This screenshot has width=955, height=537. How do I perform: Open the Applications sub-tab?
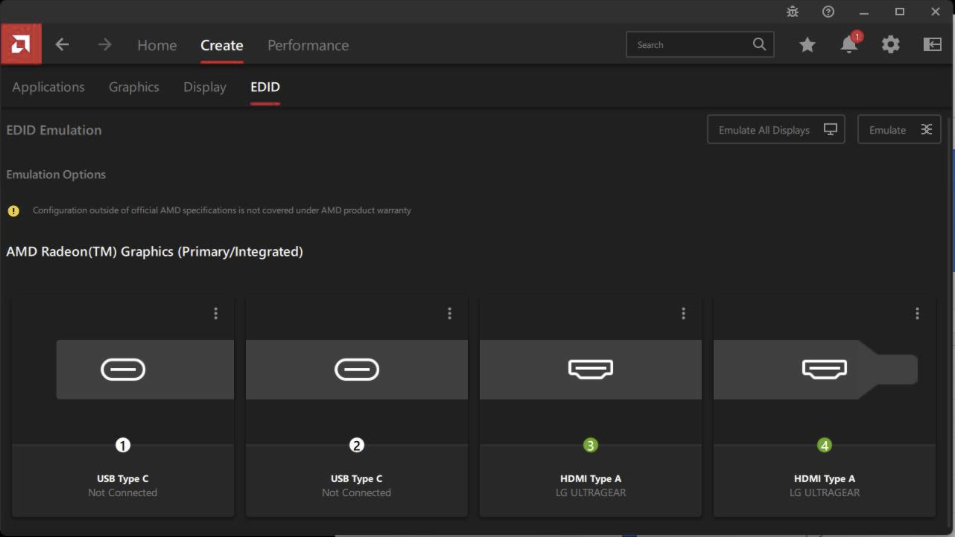pos(48,87)
